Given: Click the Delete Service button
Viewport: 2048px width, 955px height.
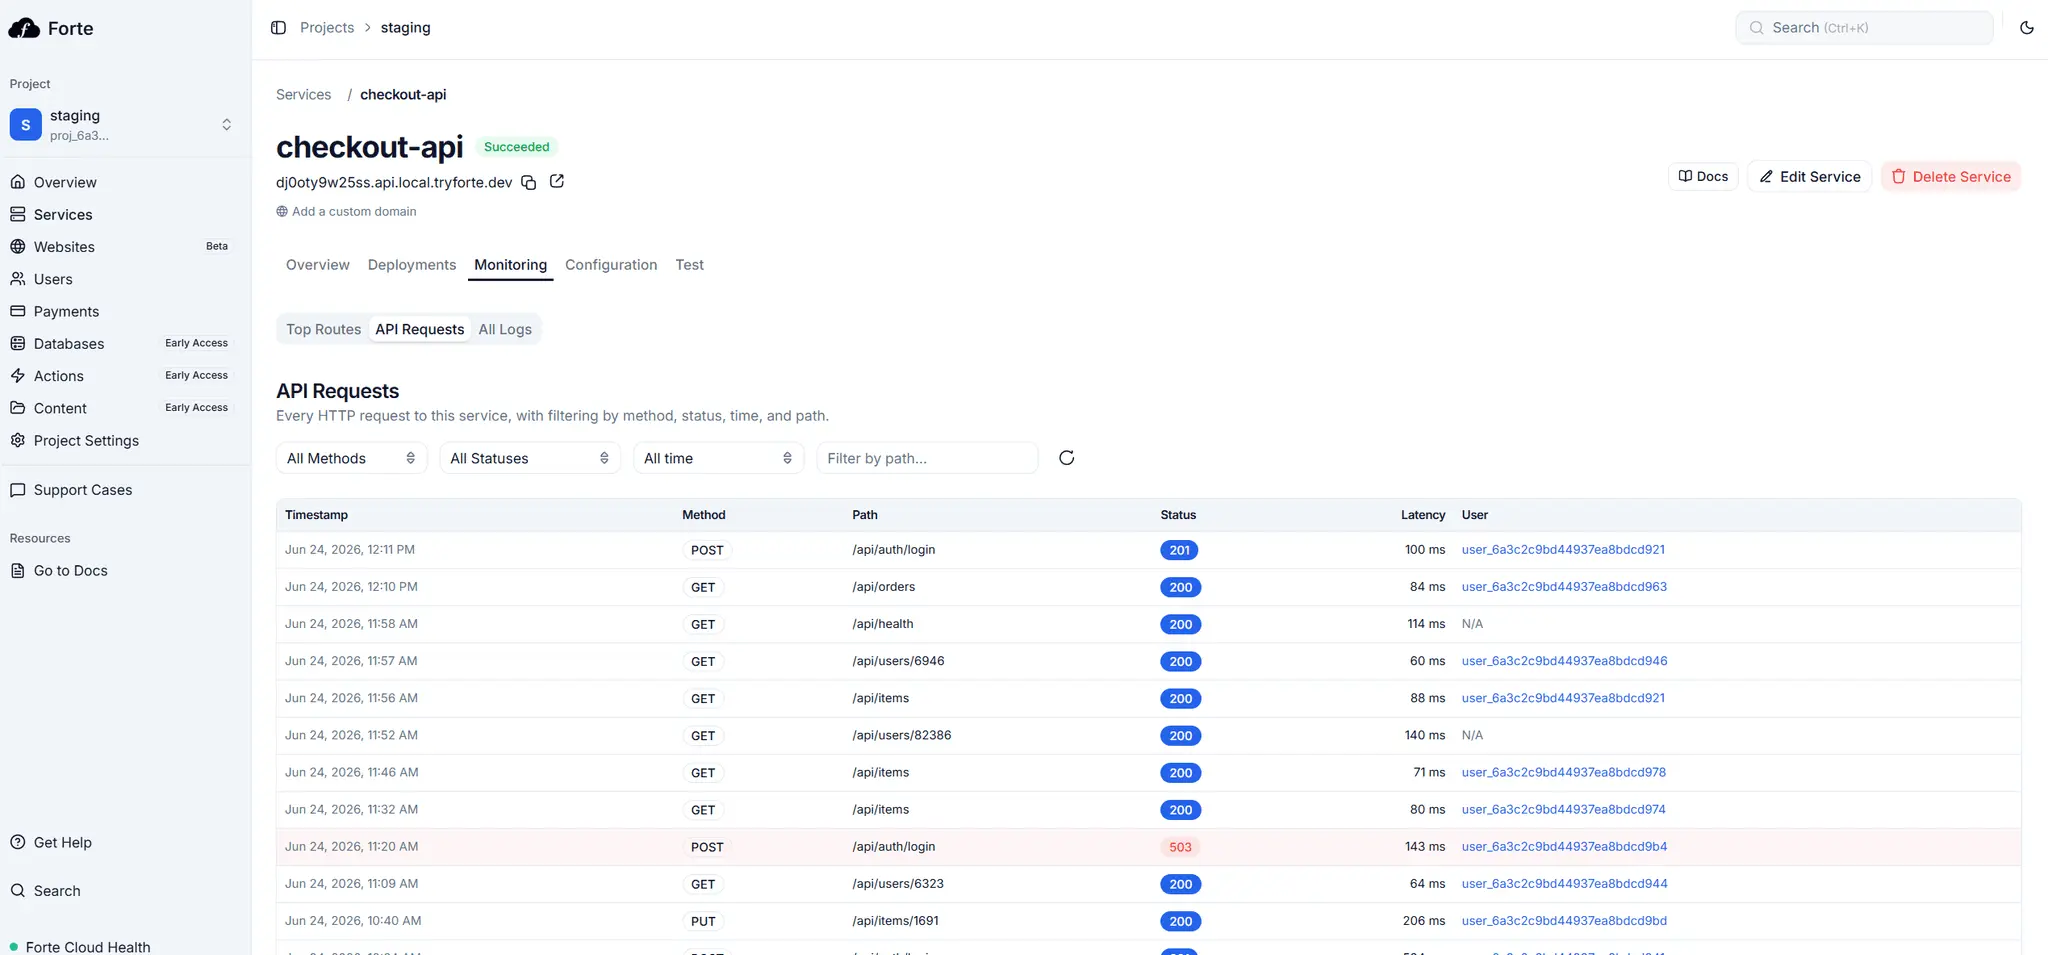Looking at the screenshot, I should [1951, 176].
